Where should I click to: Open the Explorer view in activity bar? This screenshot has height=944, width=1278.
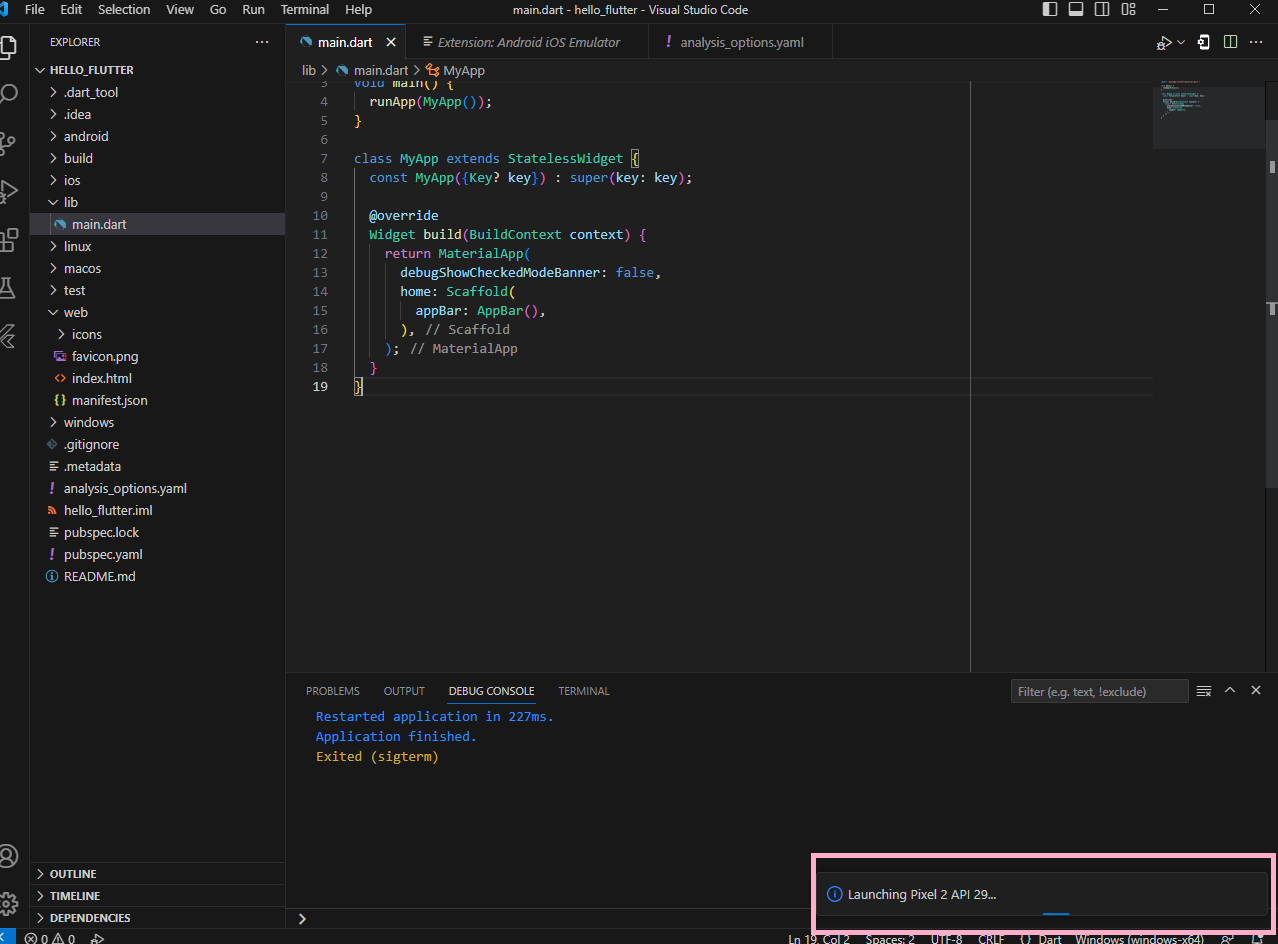click(x=8, y=46)
